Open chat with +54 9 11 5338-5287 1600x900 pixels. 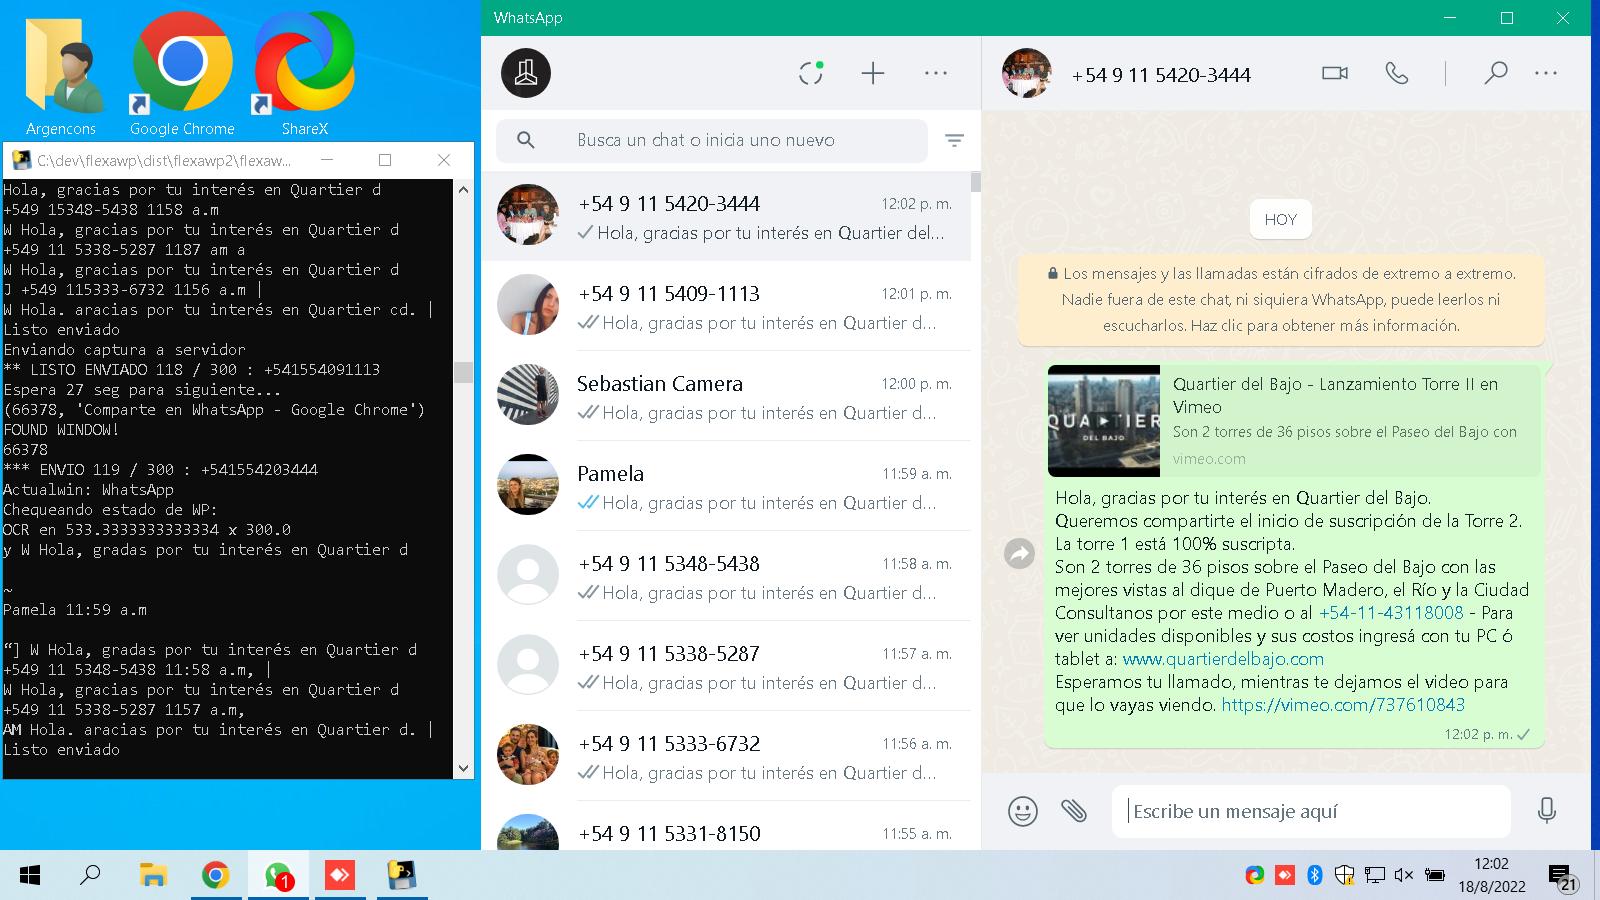(726, 666)
